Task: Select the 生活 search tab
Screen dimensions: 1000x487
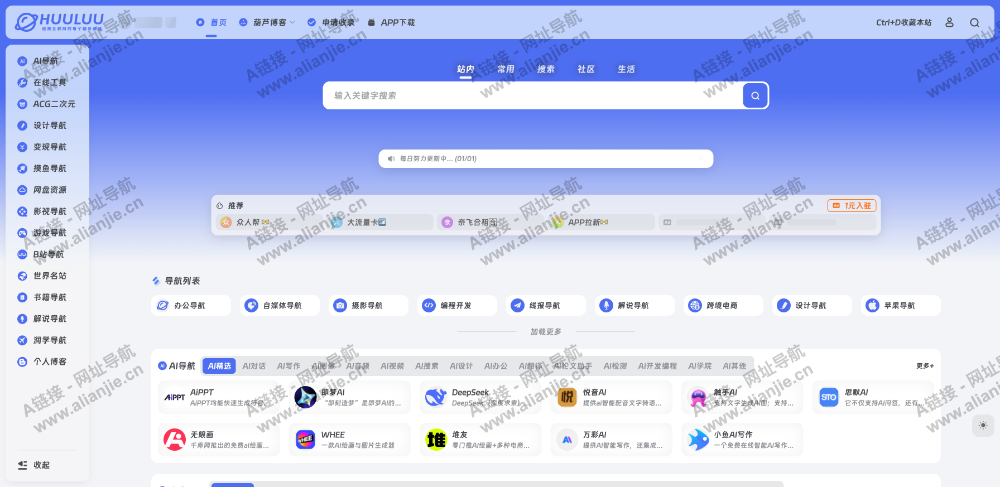Action: click(x=626, y=69)
